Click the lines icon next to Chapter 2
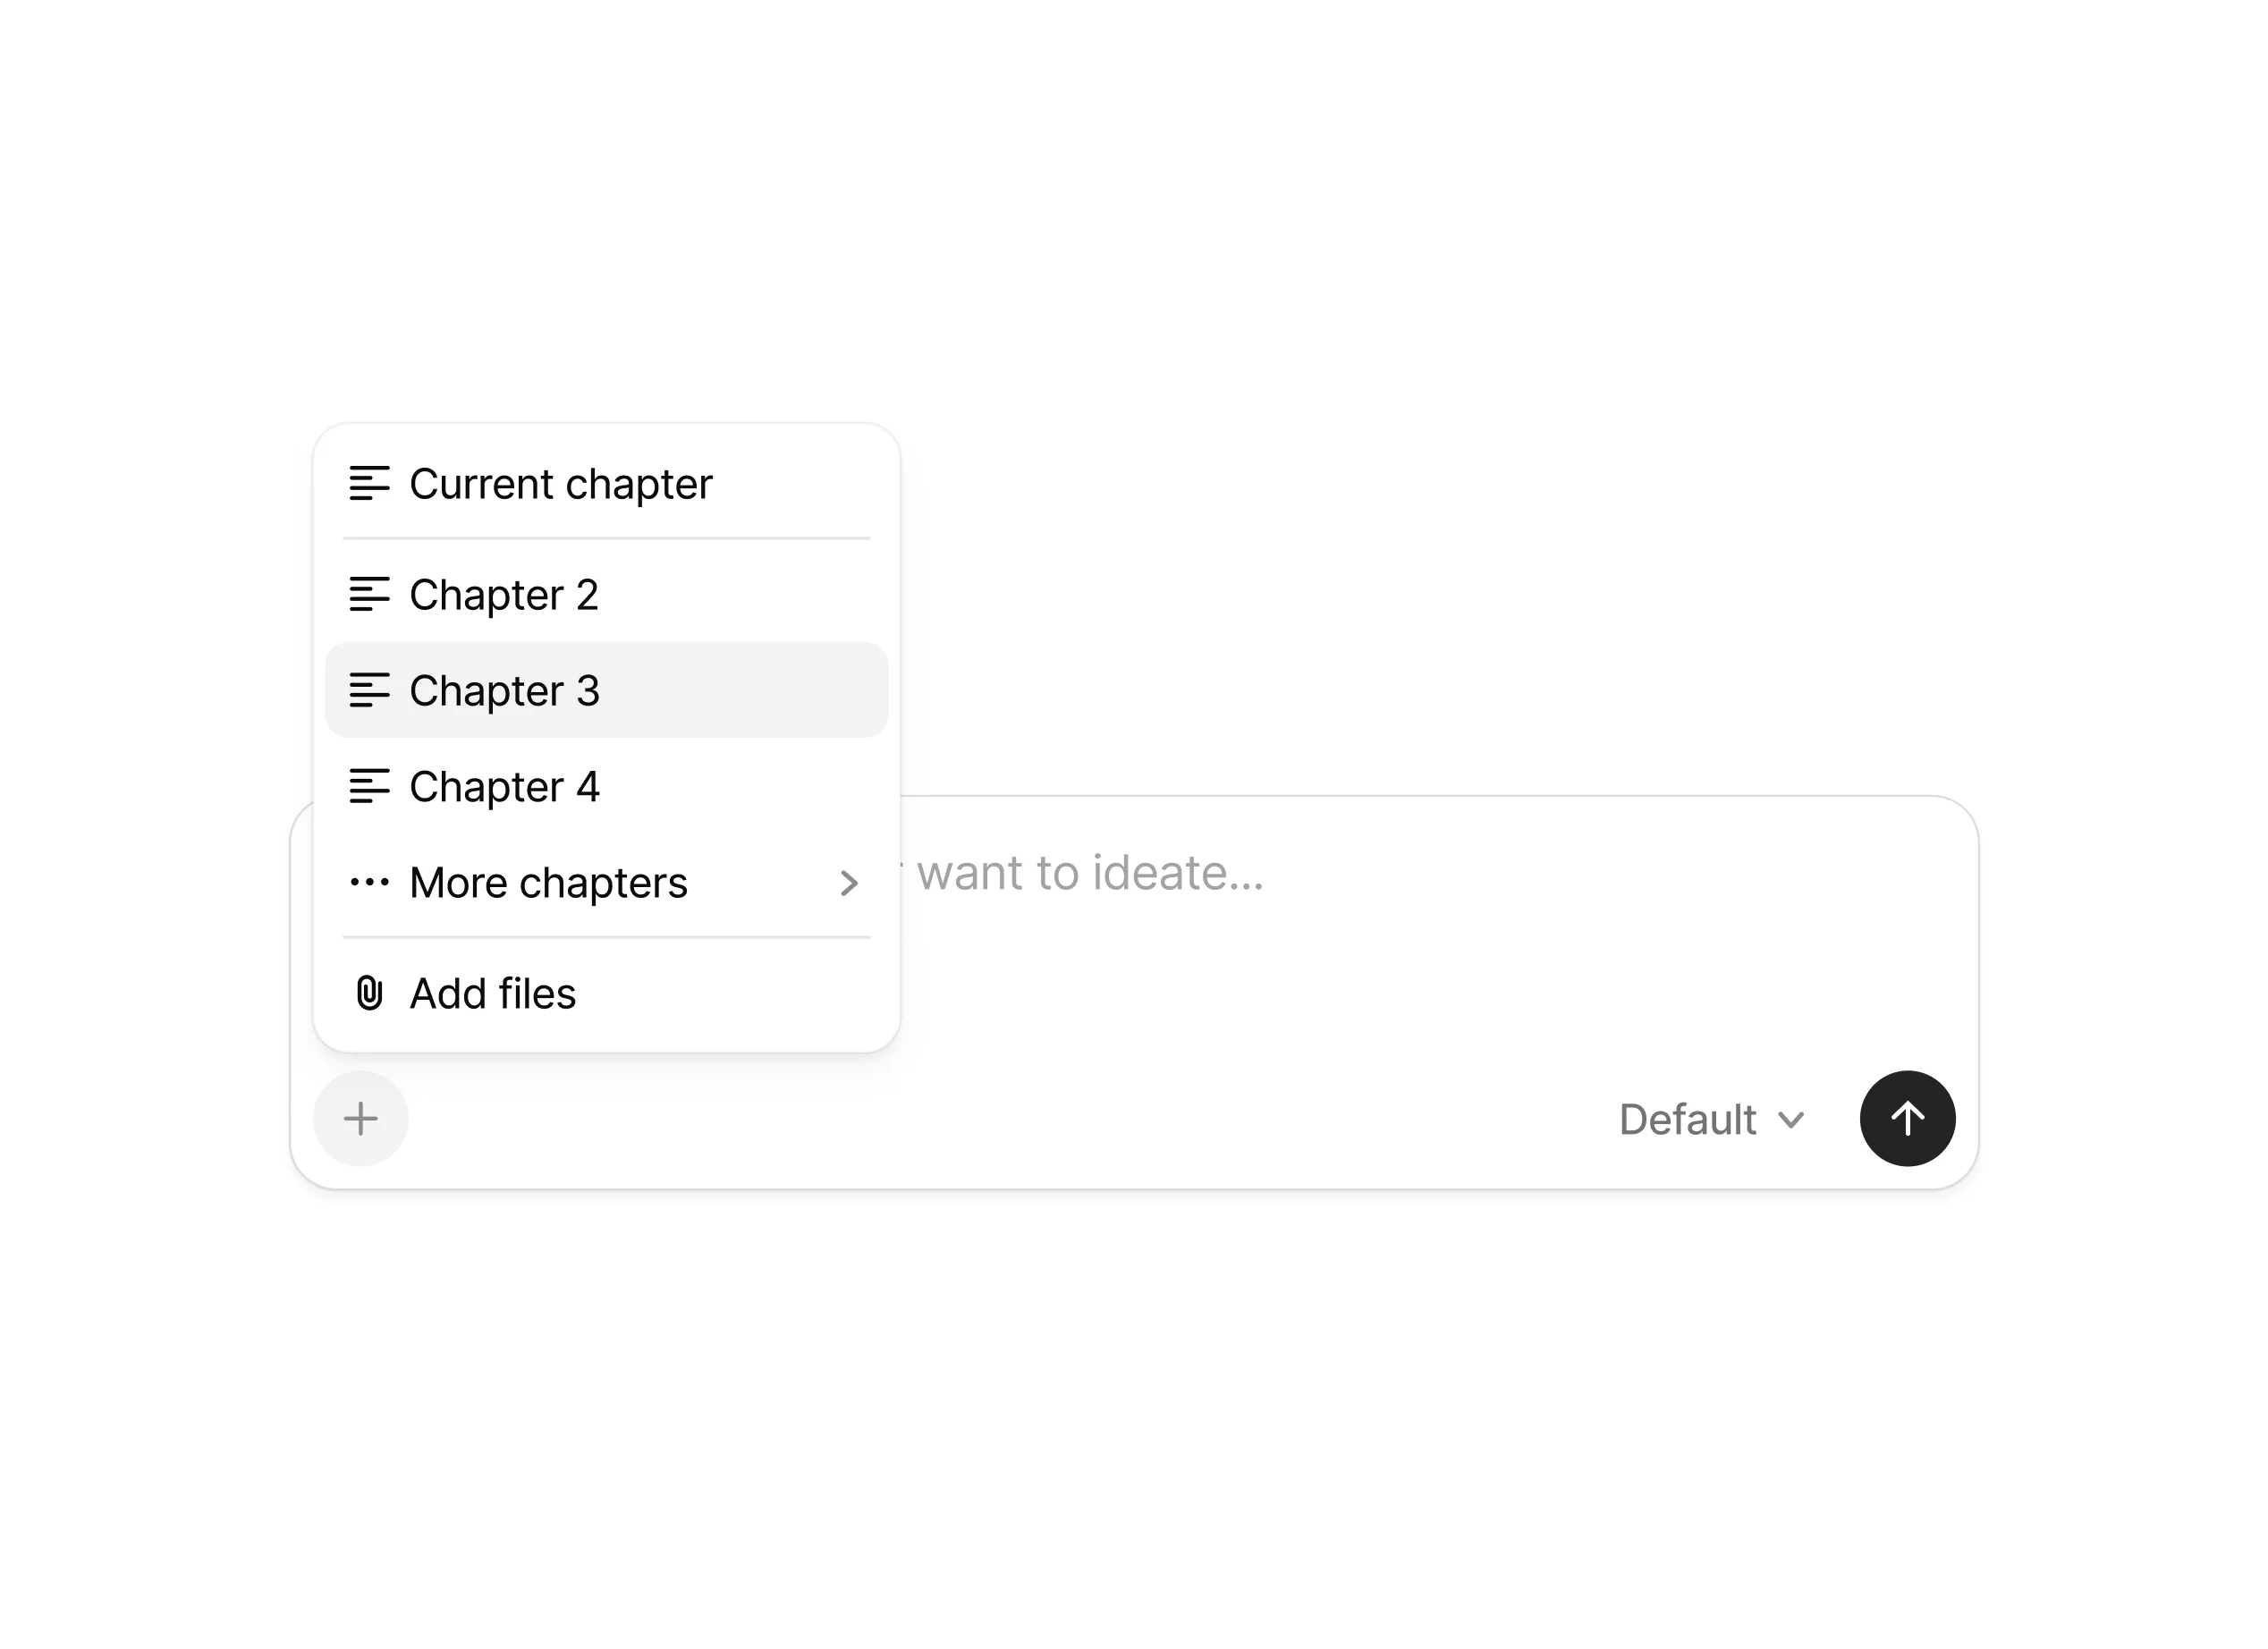Viewport: 2268px width, 1649px height. pyautogui.click(x=369, y=595)
